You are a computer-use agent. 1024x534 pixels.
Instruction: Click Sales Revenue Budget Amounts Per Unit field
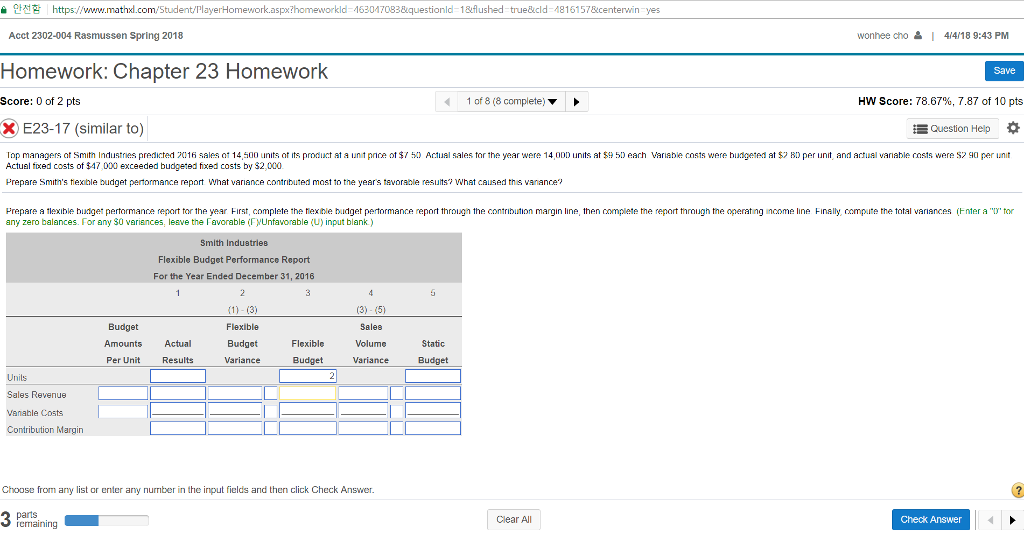(123, 393)
